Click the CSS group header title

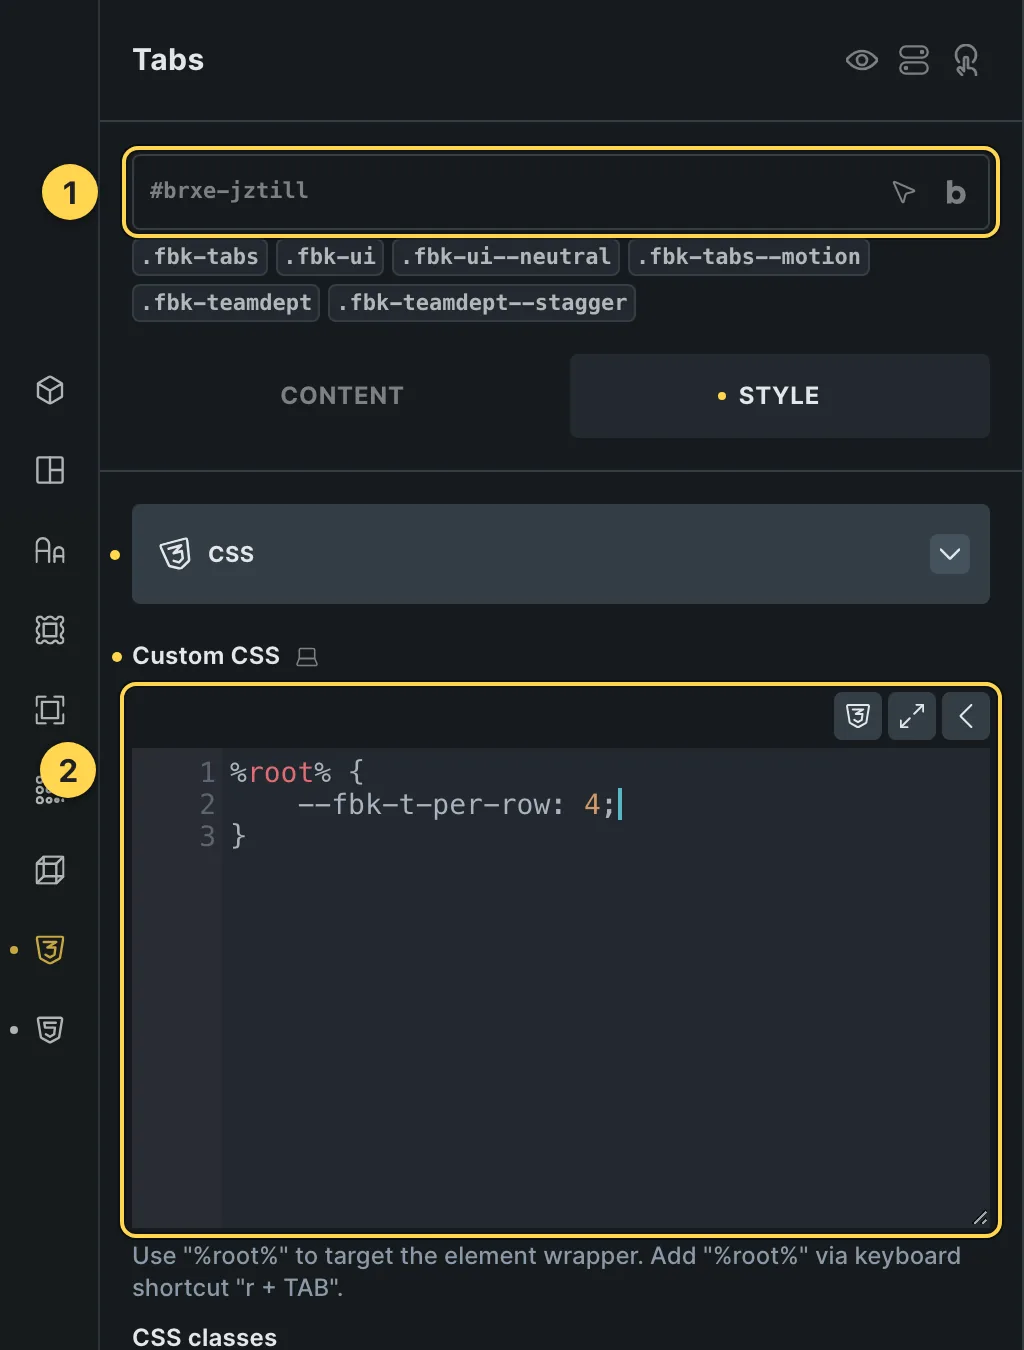(x=231, y=554)
